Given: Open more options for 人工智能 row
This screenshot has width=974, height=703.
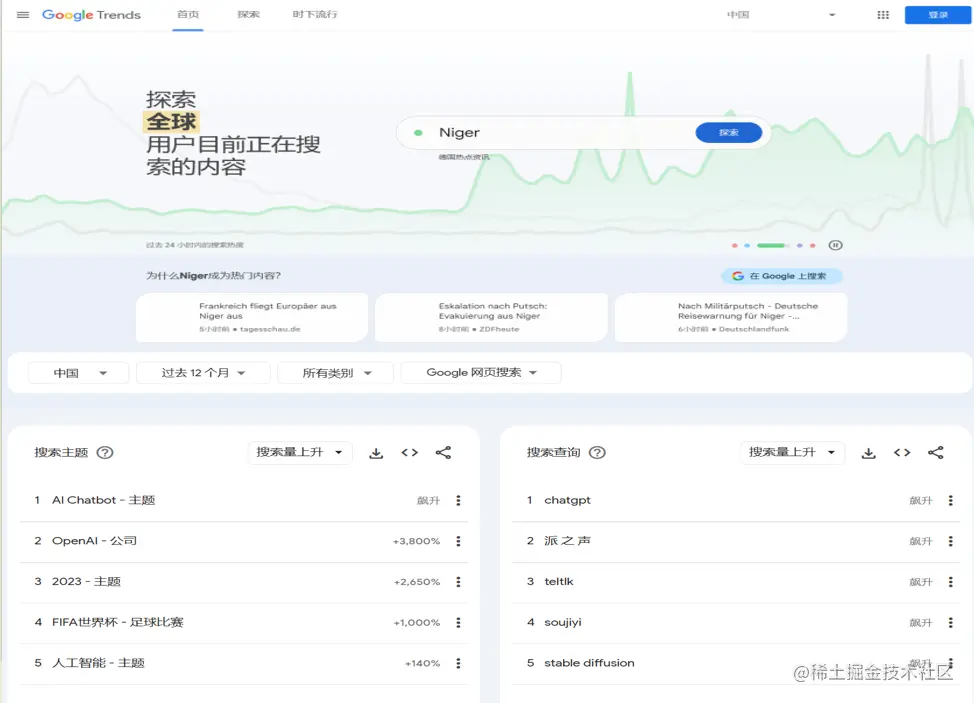Looking at the screenshot, I should 458,663.
